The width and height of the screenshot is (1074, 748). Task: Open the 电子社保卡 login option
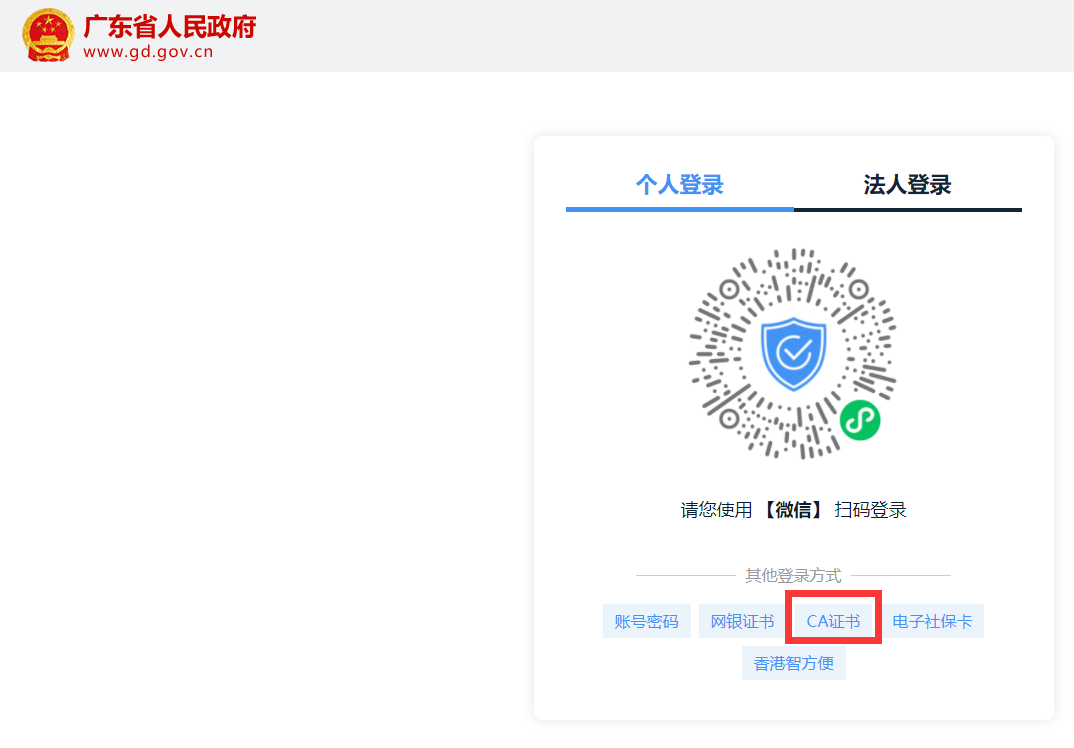(932, 622)
